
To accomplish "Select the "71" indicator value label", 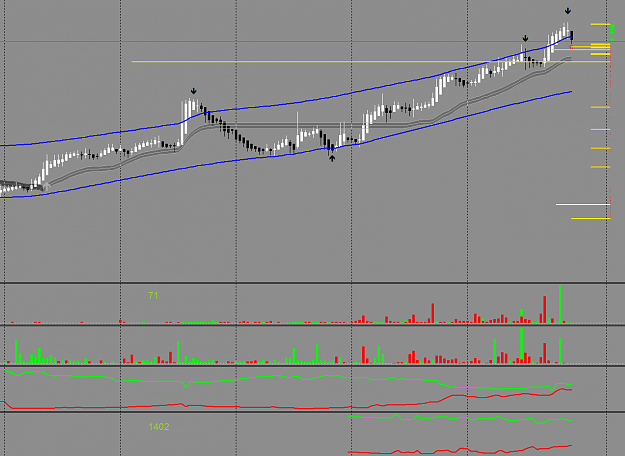I will (x=153, y=295).
